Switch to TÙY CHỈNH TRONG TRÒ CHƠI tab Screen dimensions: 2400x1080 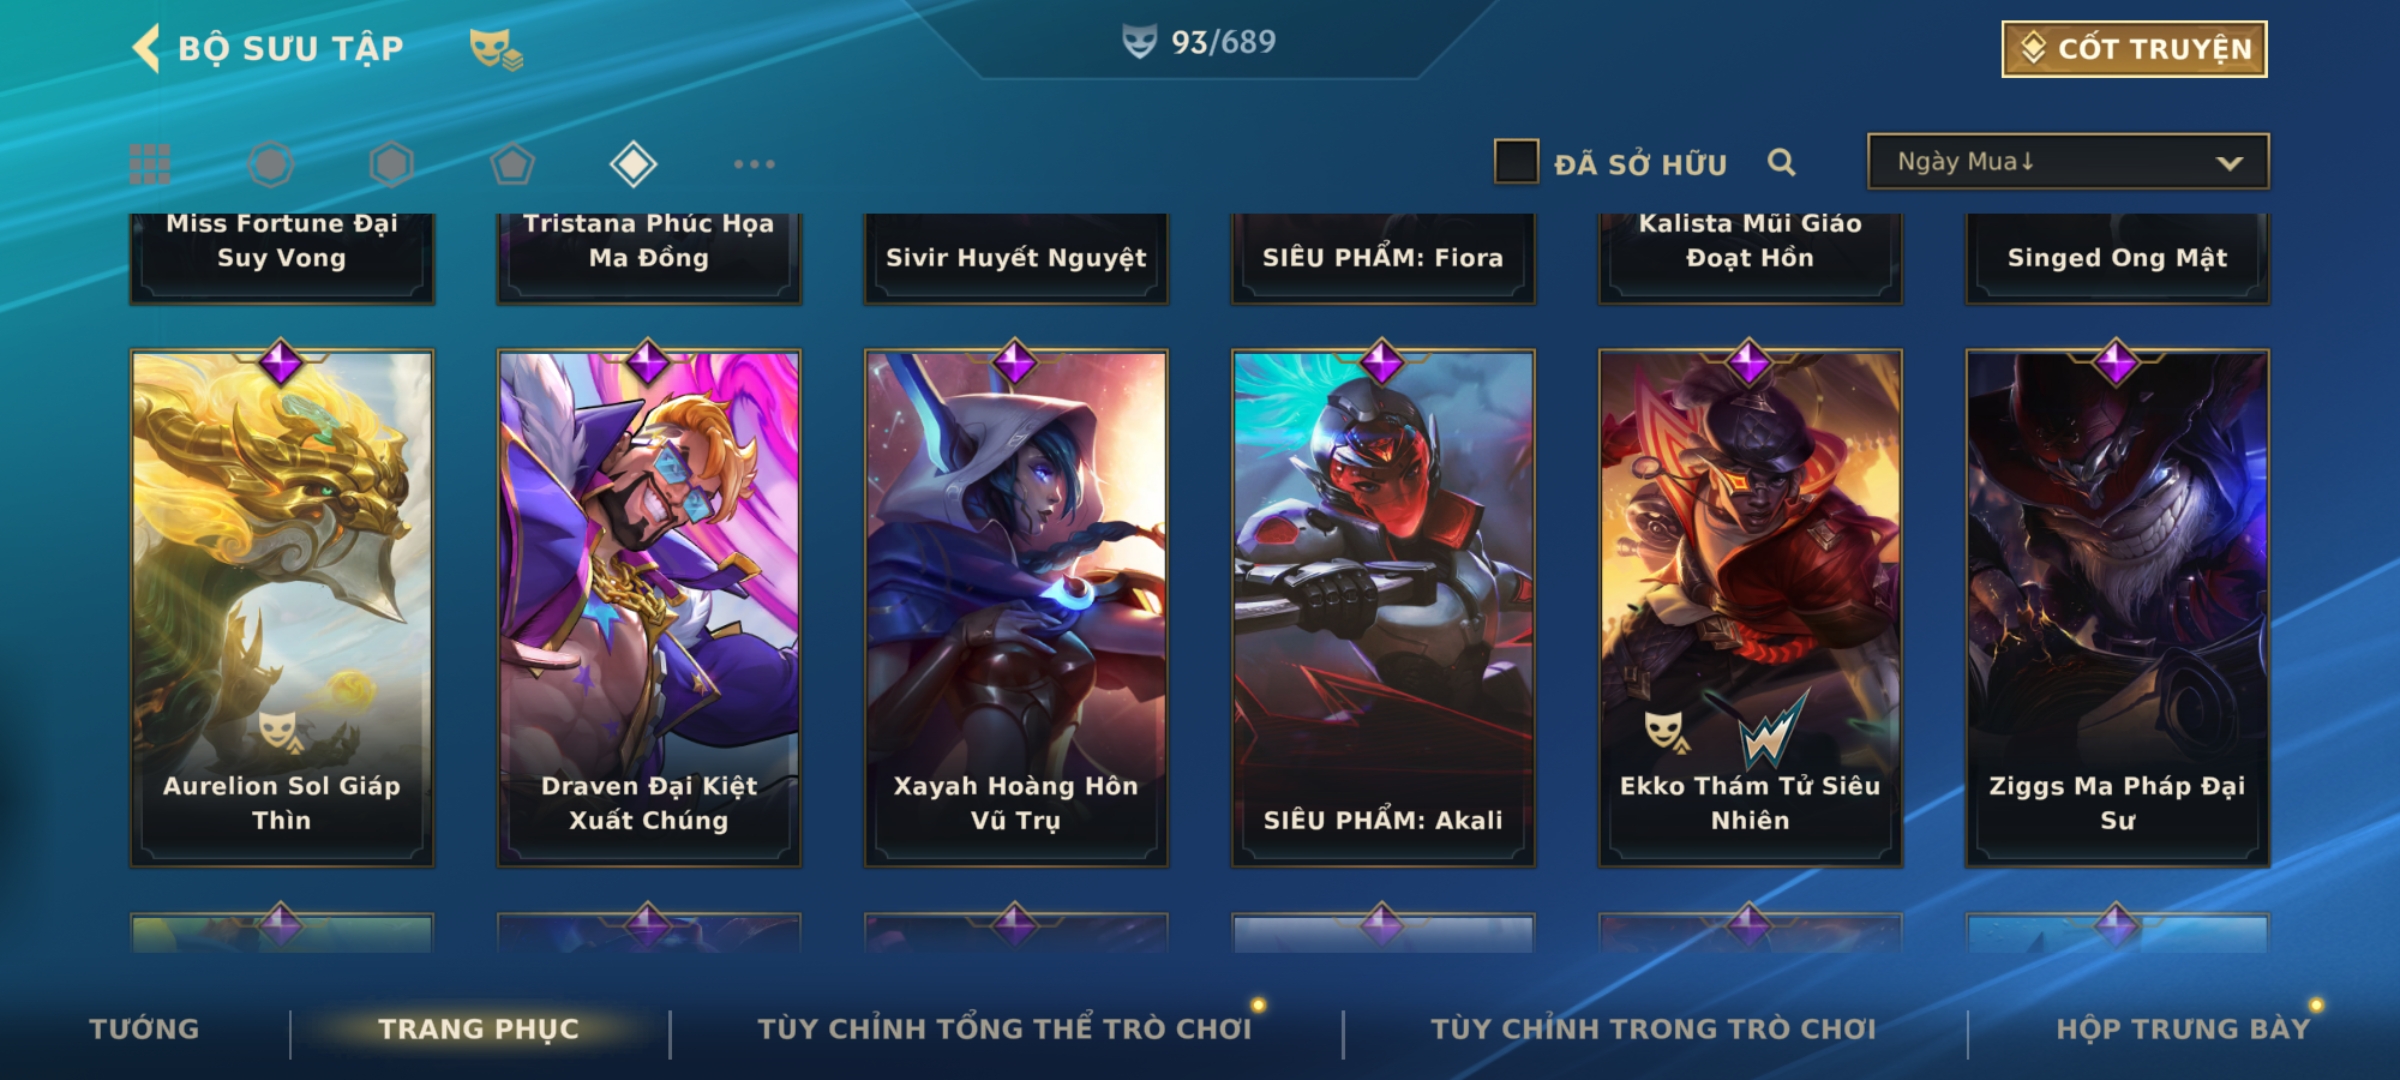tap(1653, 1029)
